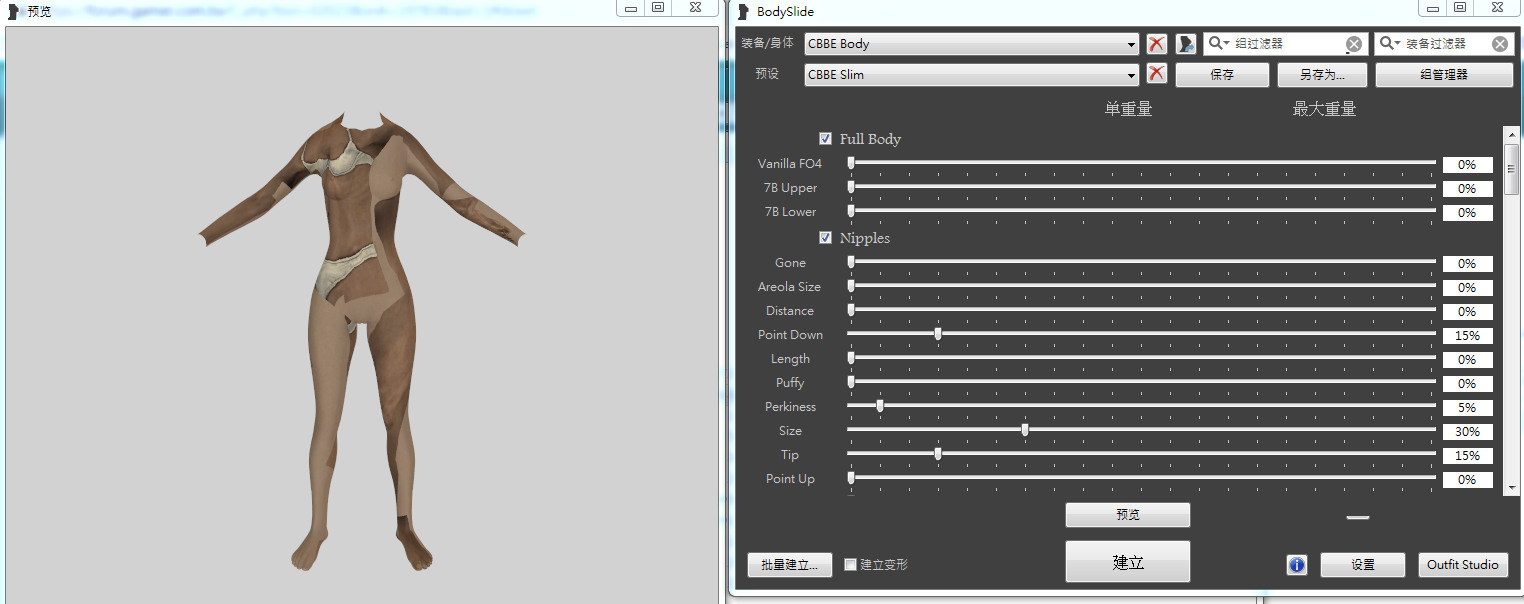Viewport: 1524px width, 604px height.
Task: Click the Perkiness value box showing 5%
Action: pos(1467,408)
